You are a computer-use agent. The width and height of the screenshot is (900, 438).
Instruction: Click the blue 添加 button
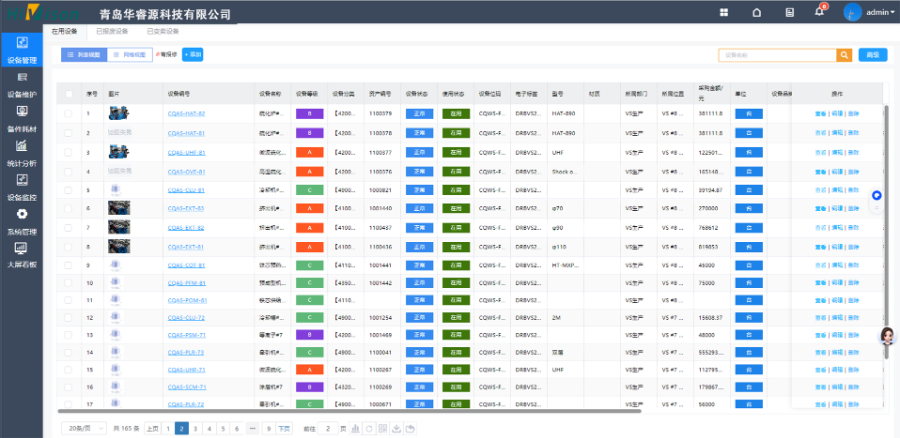click(192, 54)
